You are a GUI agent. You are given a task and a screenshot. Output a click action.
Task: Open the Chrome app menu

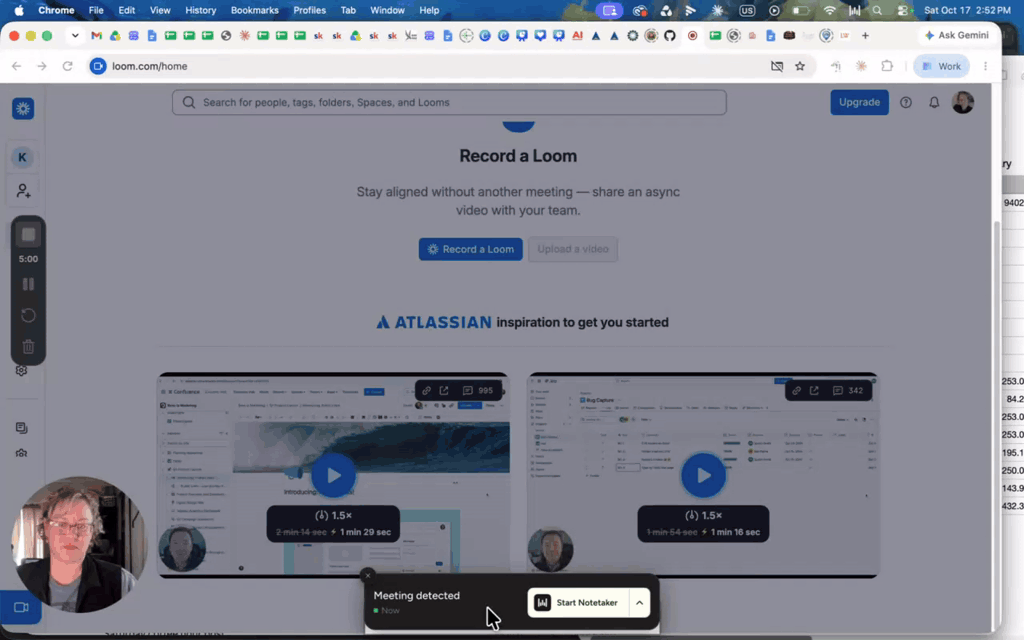click(x=56, y=10)
